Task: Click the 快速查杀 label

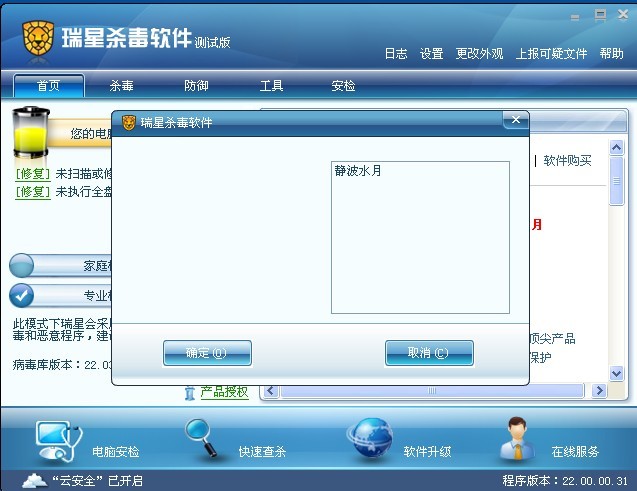Action: pos(262,452)
